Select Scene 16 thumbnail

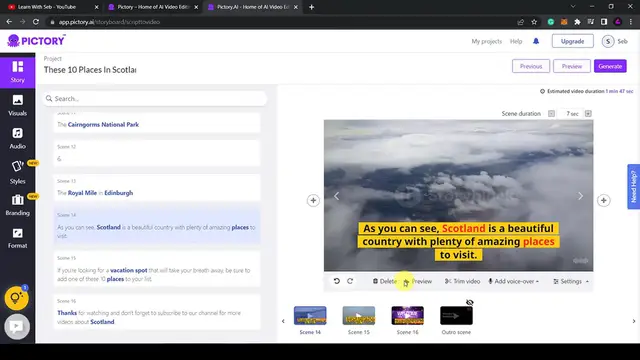click(x=407, y=316)
